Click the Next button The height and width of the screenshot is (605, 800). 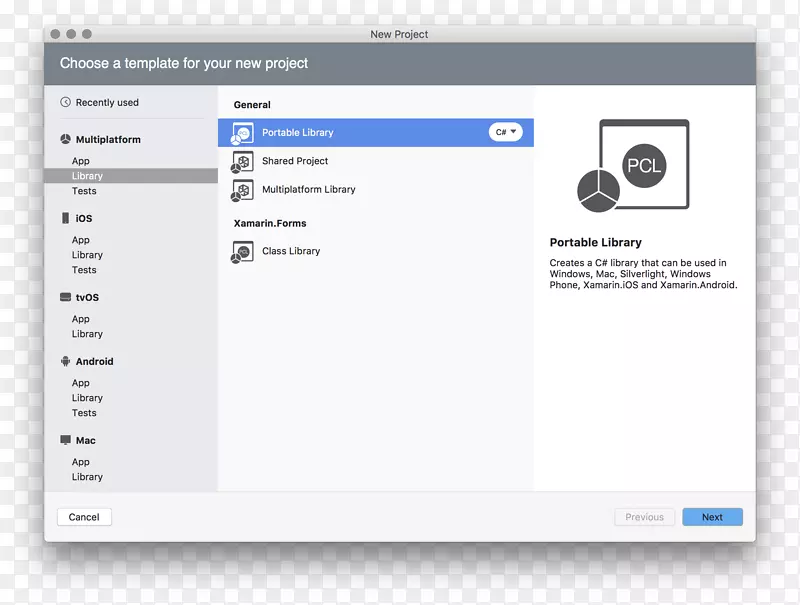point(712,517)
